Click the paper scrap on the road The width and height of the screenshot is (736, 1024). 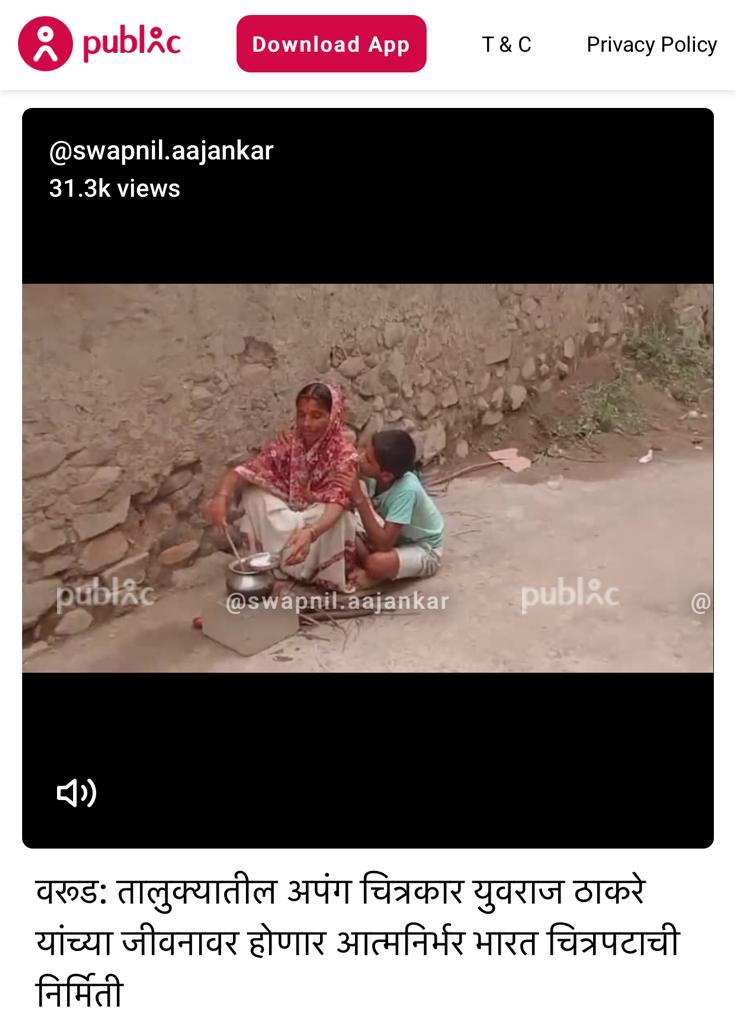[x=511, y=459]
